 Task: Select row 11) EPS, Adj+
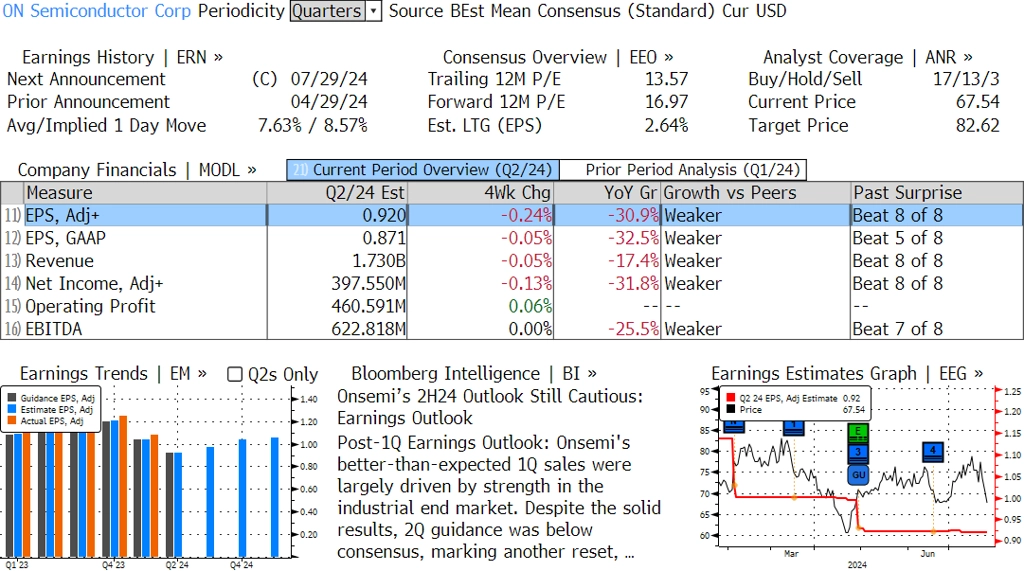511,215
